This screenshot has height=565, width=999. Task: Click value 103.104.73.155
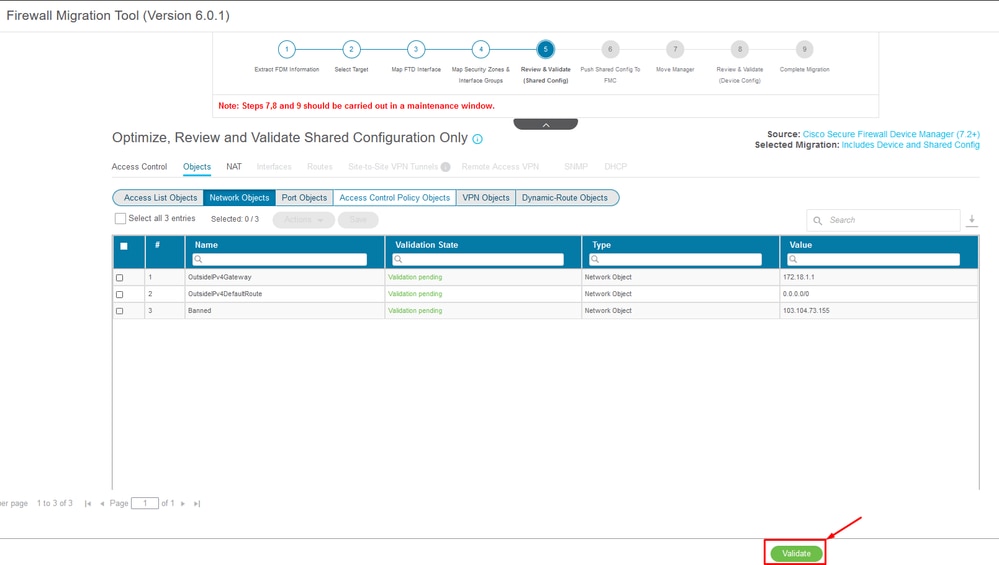[806, 311]
